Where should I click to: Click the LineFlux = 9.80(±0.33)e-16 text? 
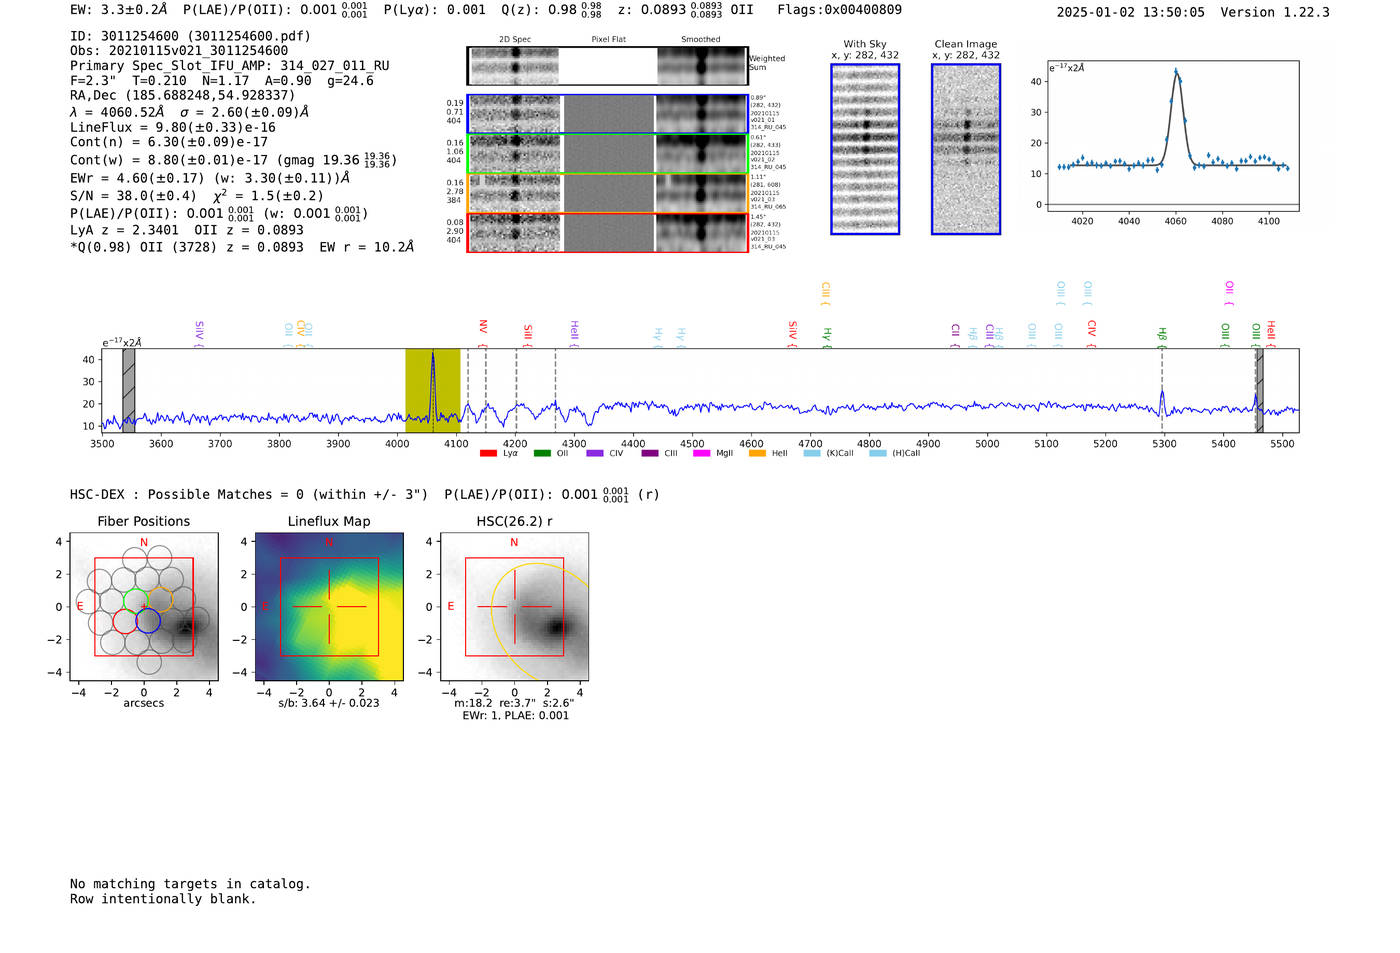pyautogui.click(x=173, y=128)
